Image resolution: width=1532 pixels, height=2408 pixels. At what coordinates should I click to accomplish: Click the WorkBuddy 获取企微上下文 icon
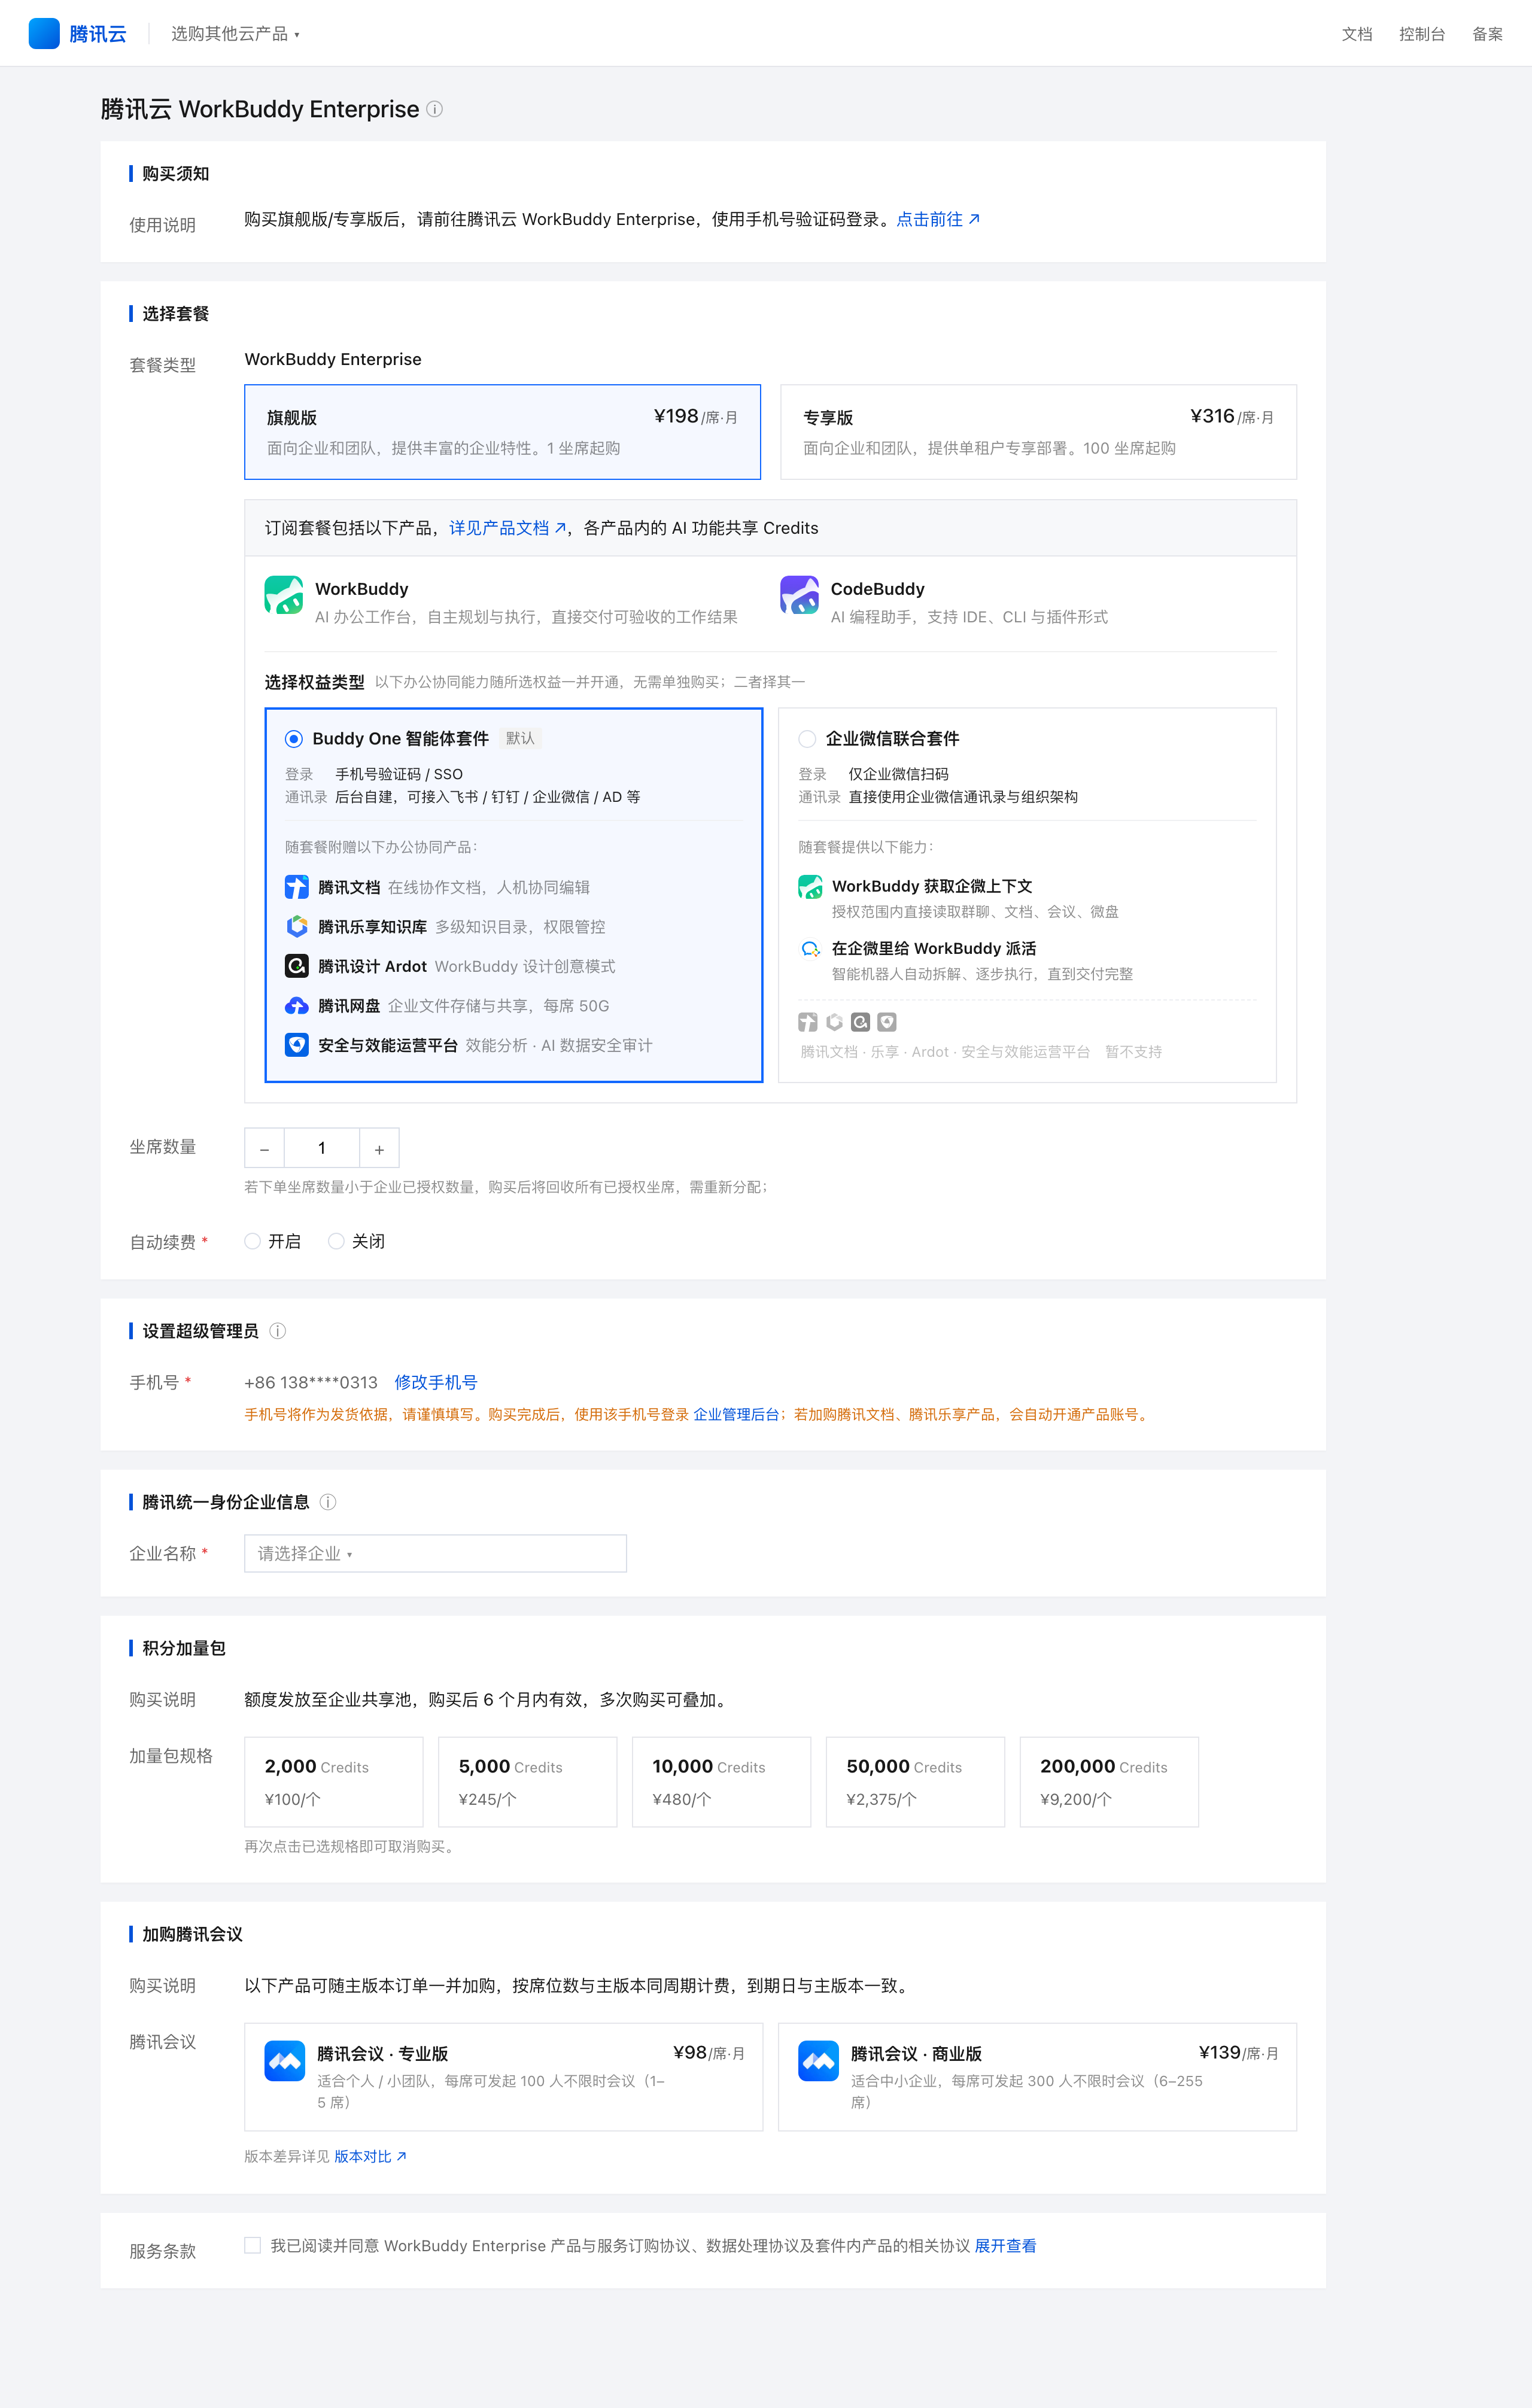pos(810,887)
